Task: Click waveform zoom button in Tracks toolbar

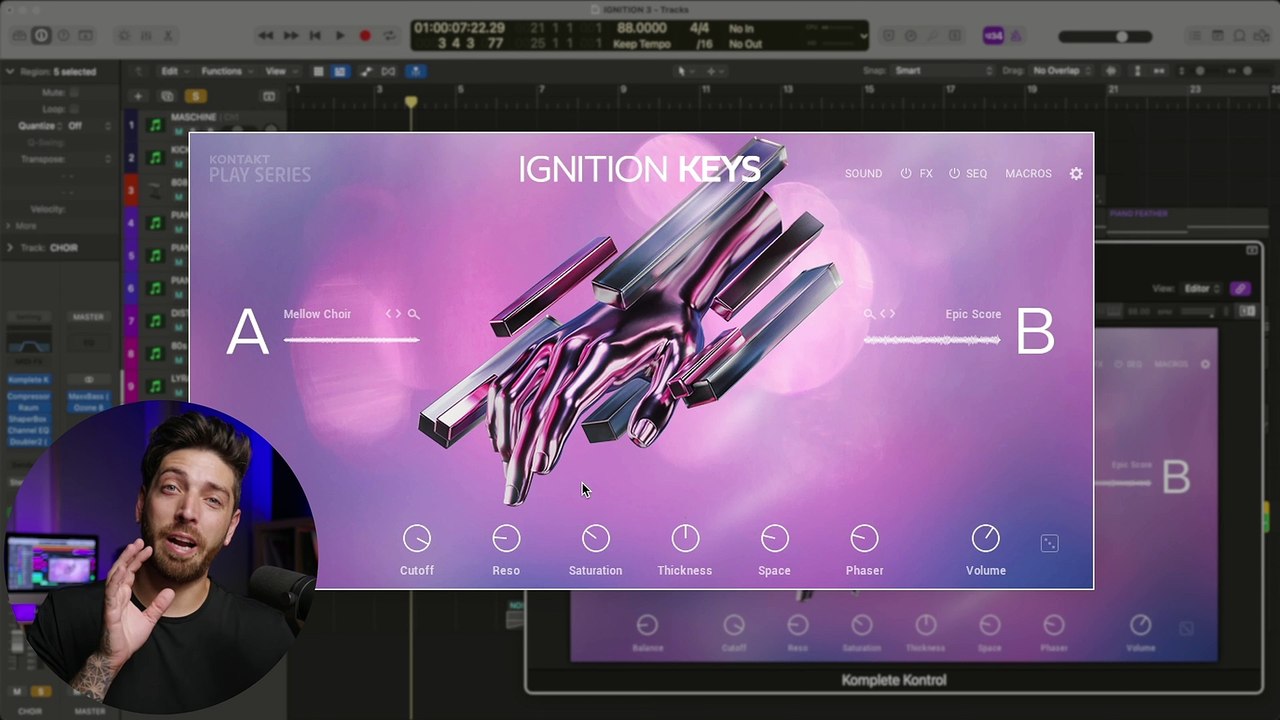Action: tap(1111, 71)
